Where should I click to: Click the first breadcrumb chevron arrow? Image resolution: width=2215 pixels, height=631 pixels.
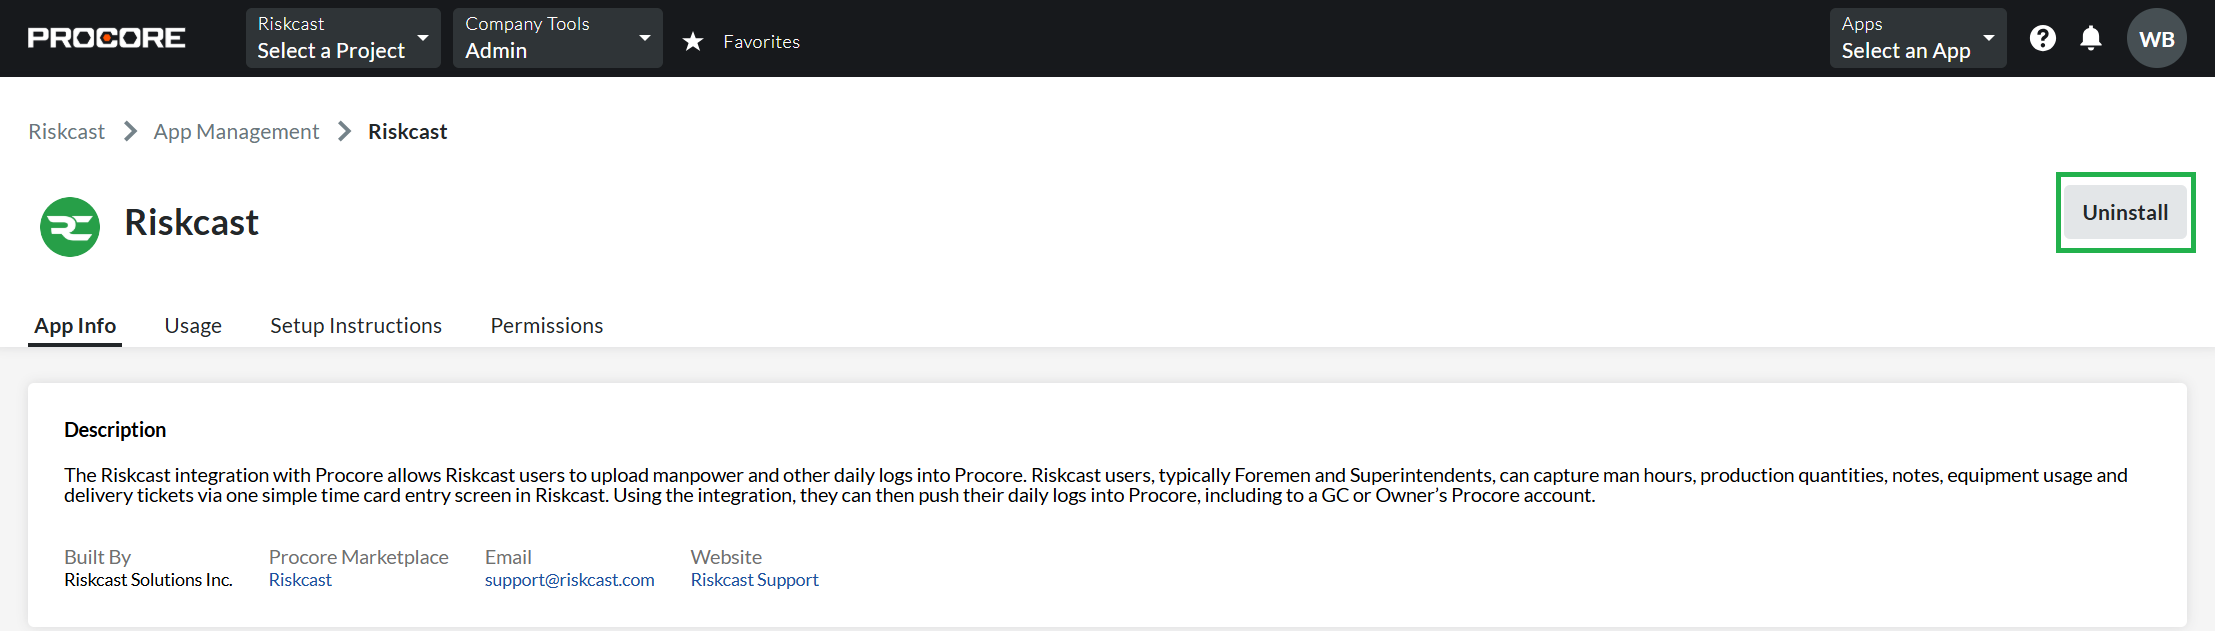(x=130, y=132)
